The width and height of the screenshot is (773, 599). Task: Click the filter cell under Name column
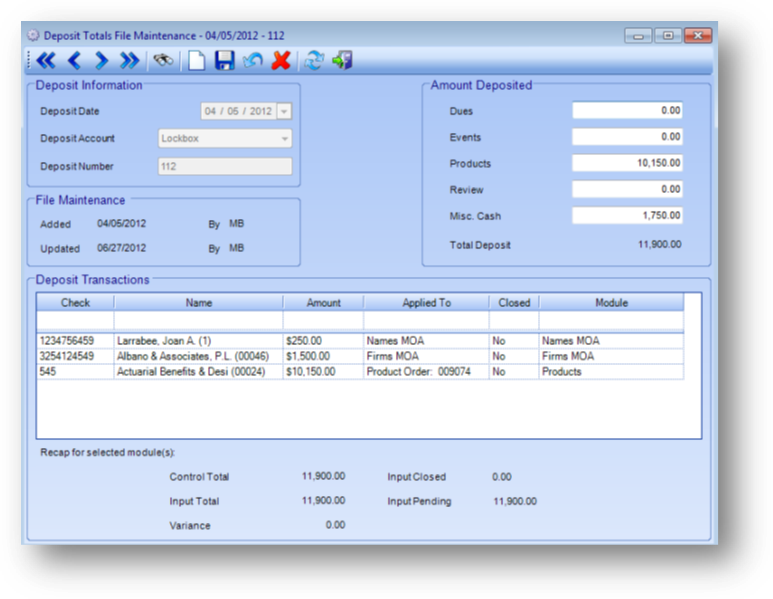click(x=199, y=320)
